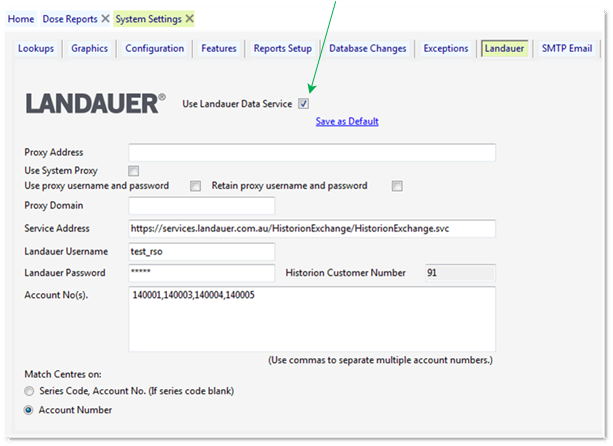Switch to Dose Reports tab
This screenshot has width=613, height=446.
(x=70, y=19)
